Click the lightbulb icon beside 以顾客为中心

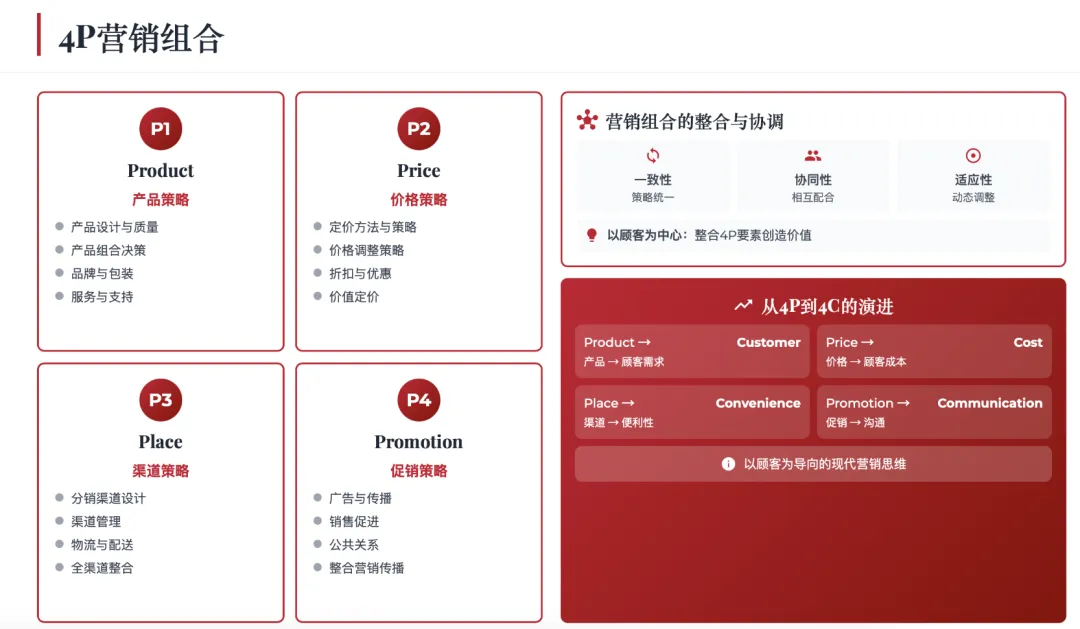click(x=590, y=234)
